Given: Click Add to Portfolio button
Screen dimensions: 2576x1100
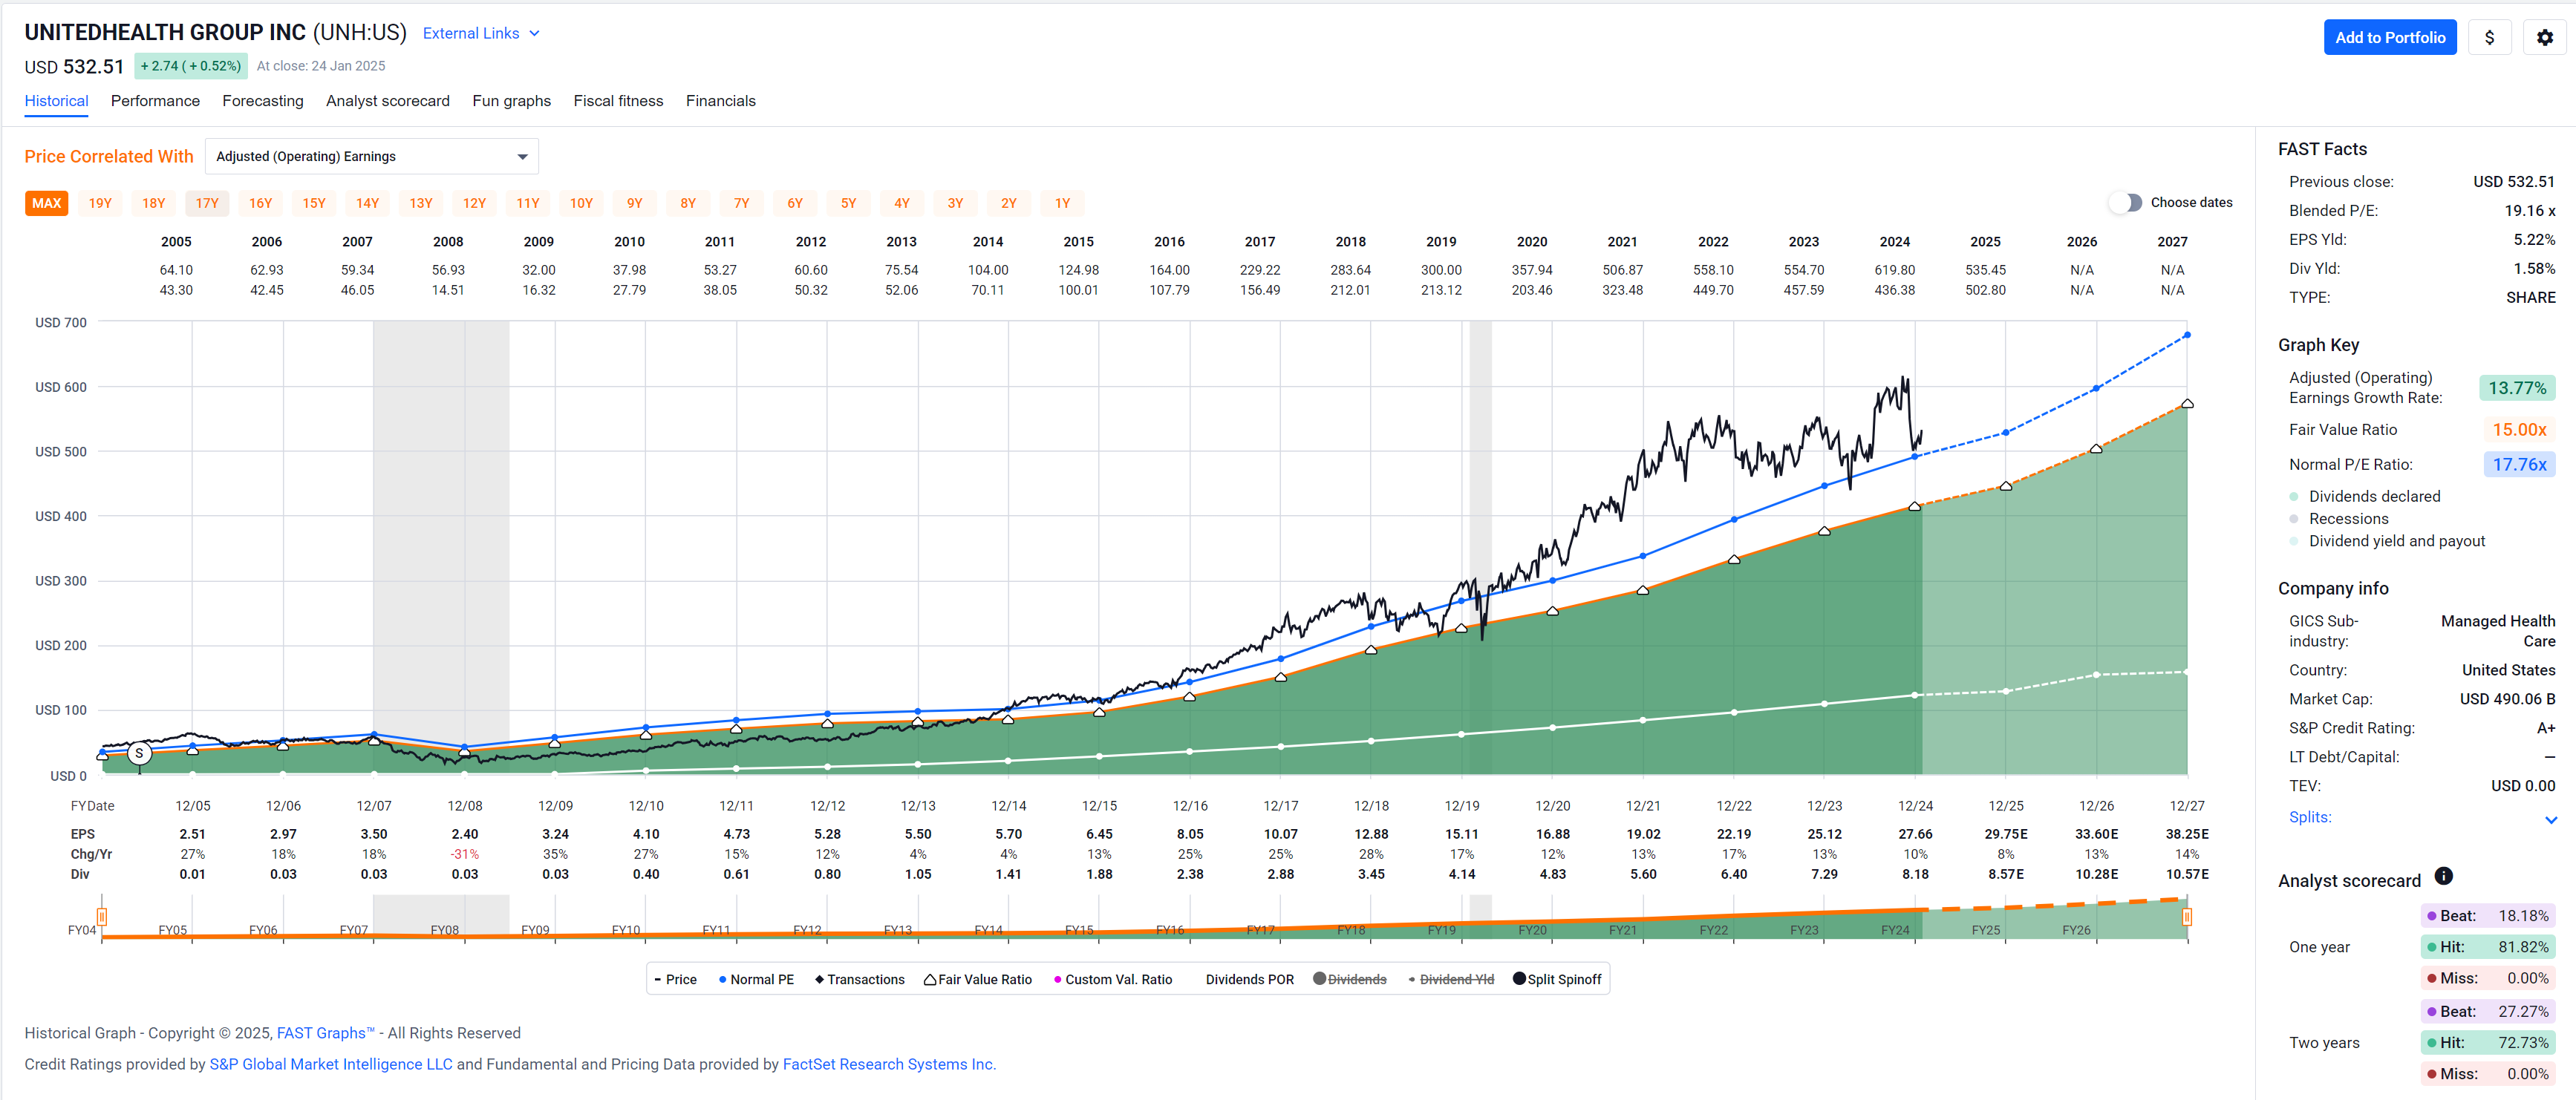Looking at the screenshot, I should 2390,38.
